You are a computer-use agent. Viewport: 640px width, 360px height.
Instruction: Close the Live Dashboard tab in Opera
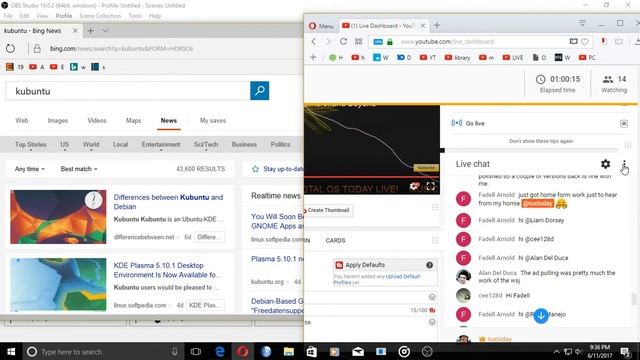(423, 26)
